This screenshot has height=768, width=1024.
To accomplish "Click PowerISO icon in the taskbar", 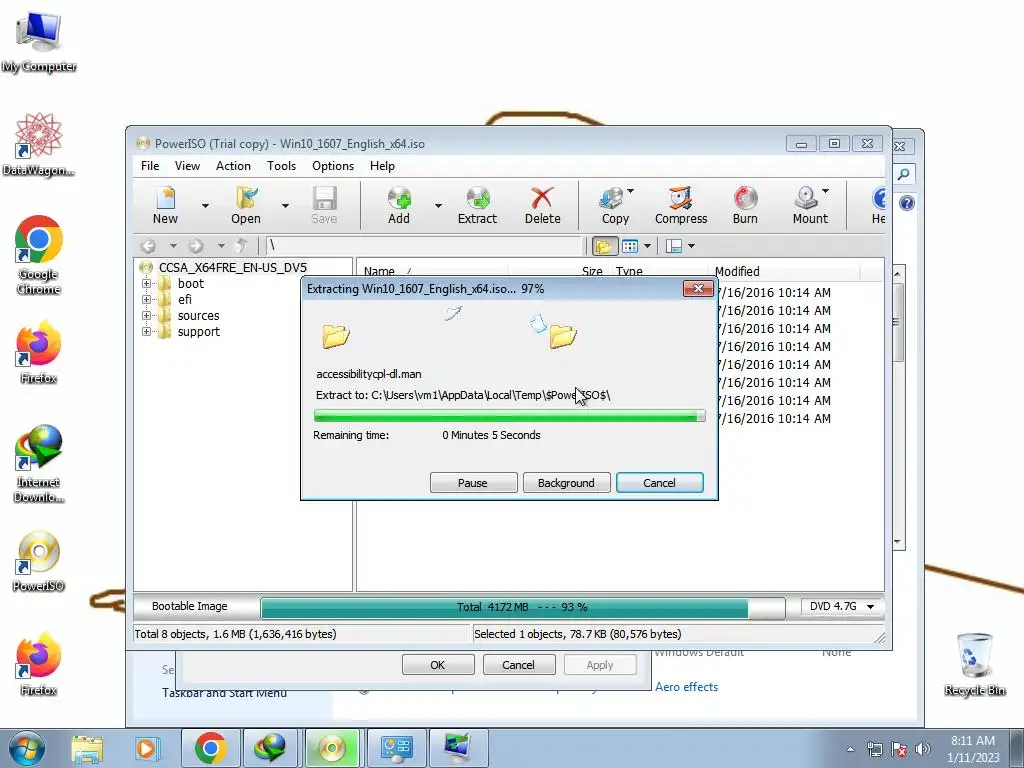I will (x=332, y=748).
